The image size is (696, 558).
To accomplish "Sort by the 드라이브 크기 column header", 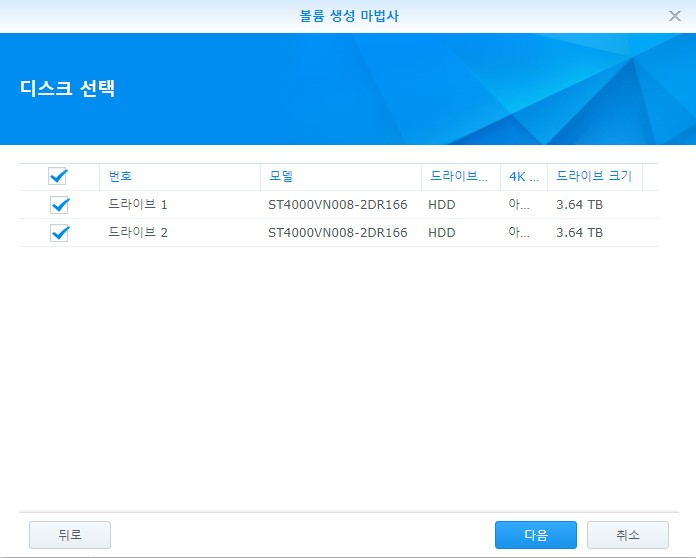I will tap(595, 177).
